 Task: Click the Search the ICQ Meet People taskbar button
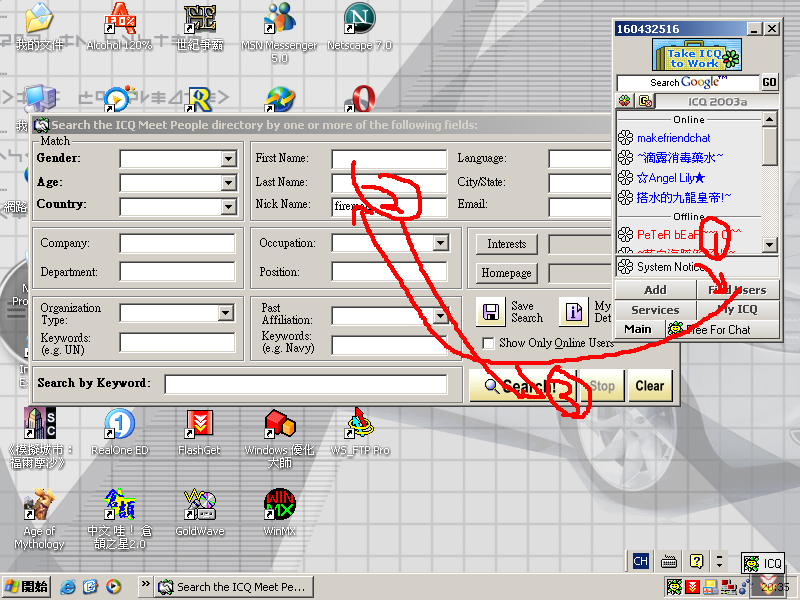coord(234,587)
